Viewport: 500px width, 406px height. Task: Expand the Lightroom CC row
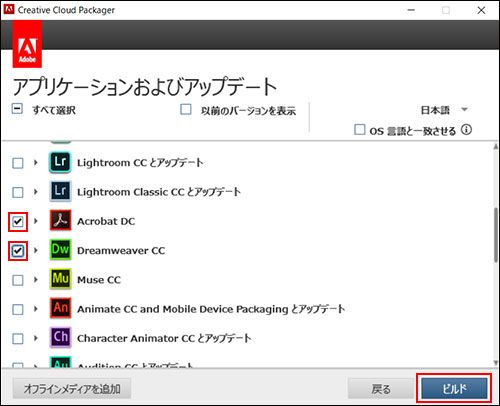pos(36,163)
